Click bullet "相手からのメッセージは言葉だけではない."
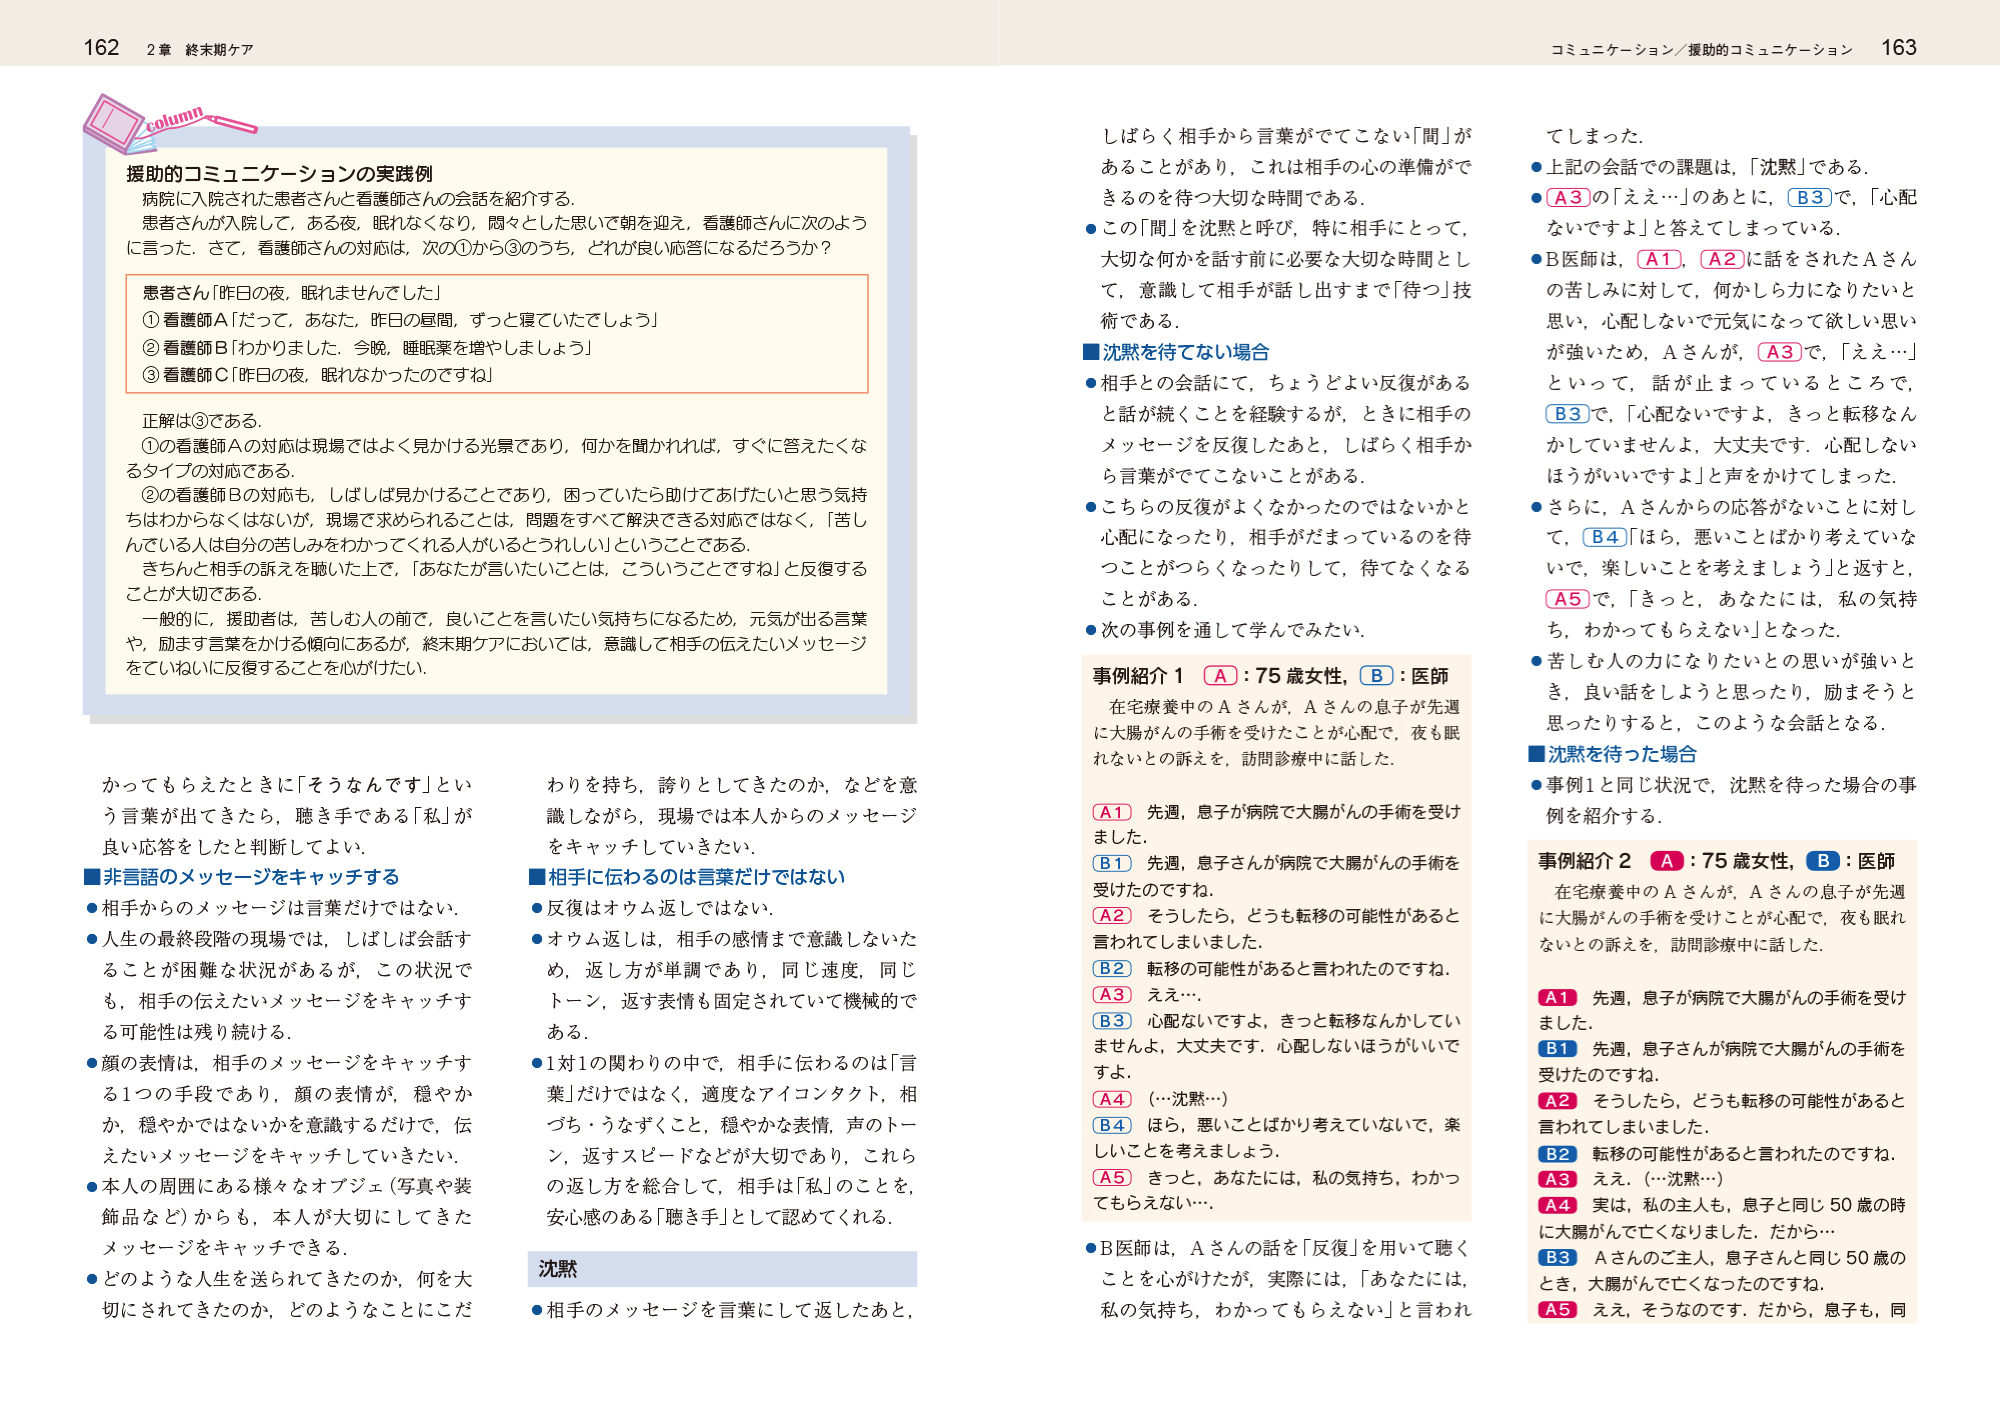The image size is (2000, 1412). coord(272,908)
